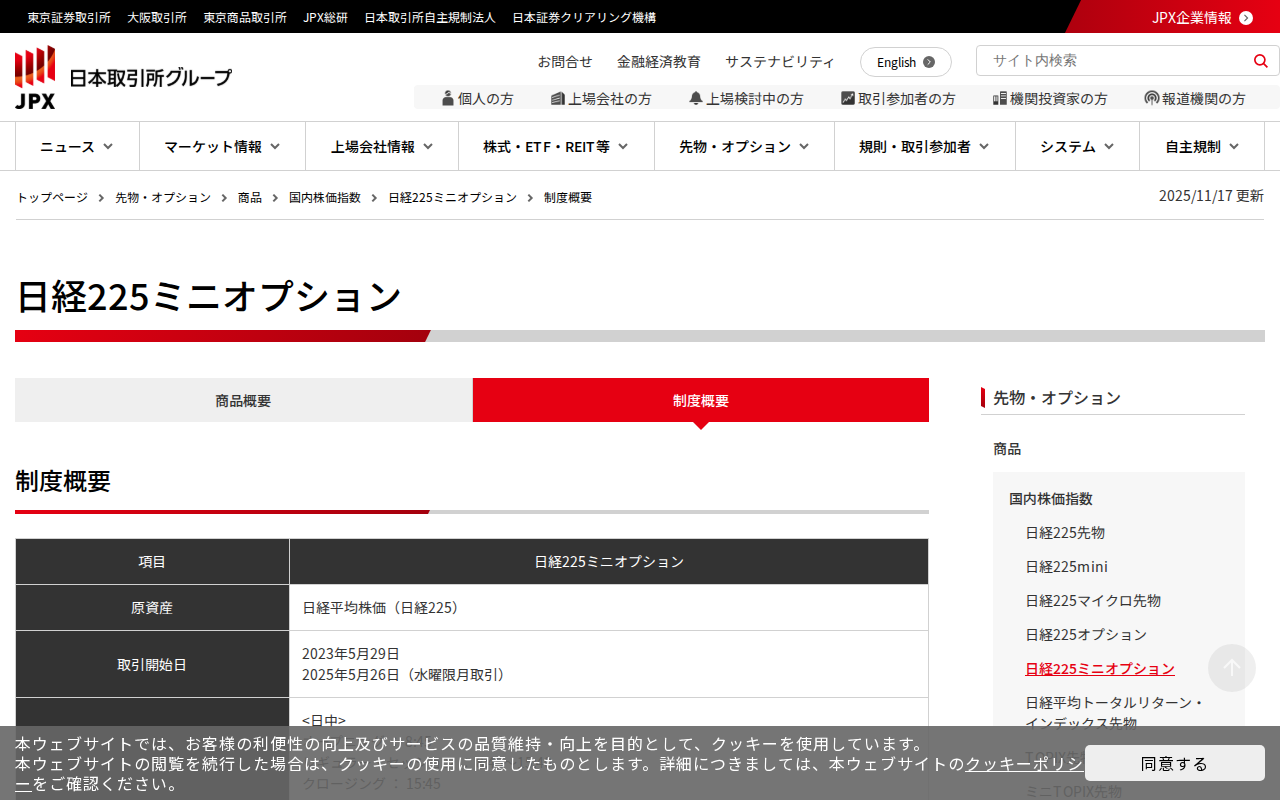The height and width of the screenshot is (800, 1280).
Task: Expand the ニュース menu
Action: 77,146
